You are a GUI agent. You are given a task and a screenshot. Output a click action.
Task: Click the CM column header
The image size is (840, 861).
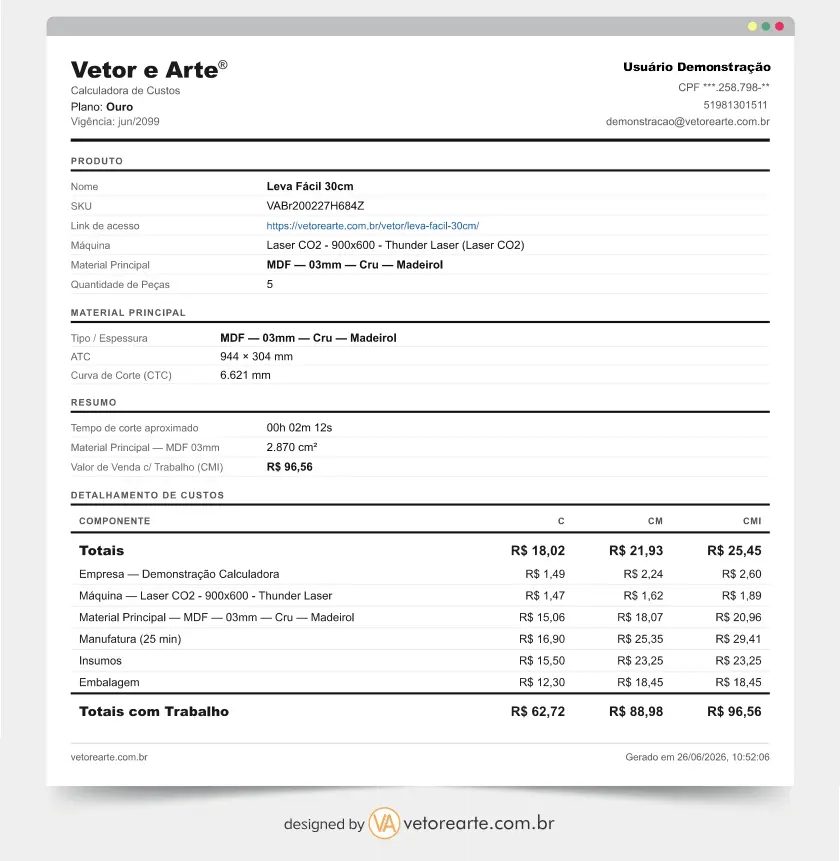[656, 521]
